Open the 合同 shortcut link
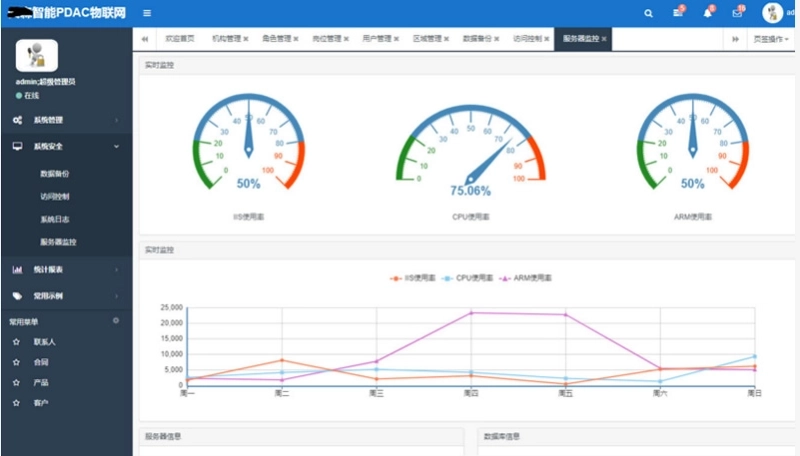Image resolution: width=800 pixels, height=456 pixels. pos(41,362)
